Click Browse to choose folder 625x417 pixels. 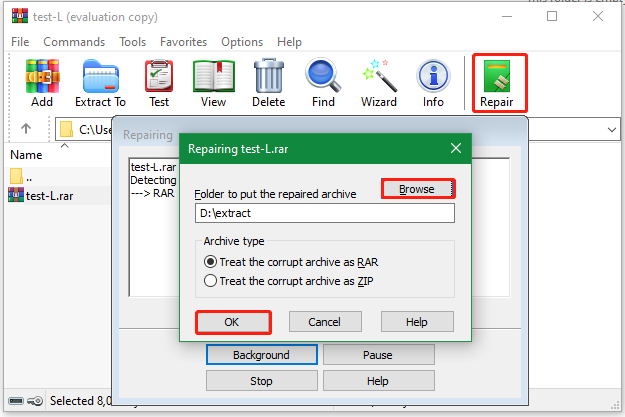tap(417, 189)
